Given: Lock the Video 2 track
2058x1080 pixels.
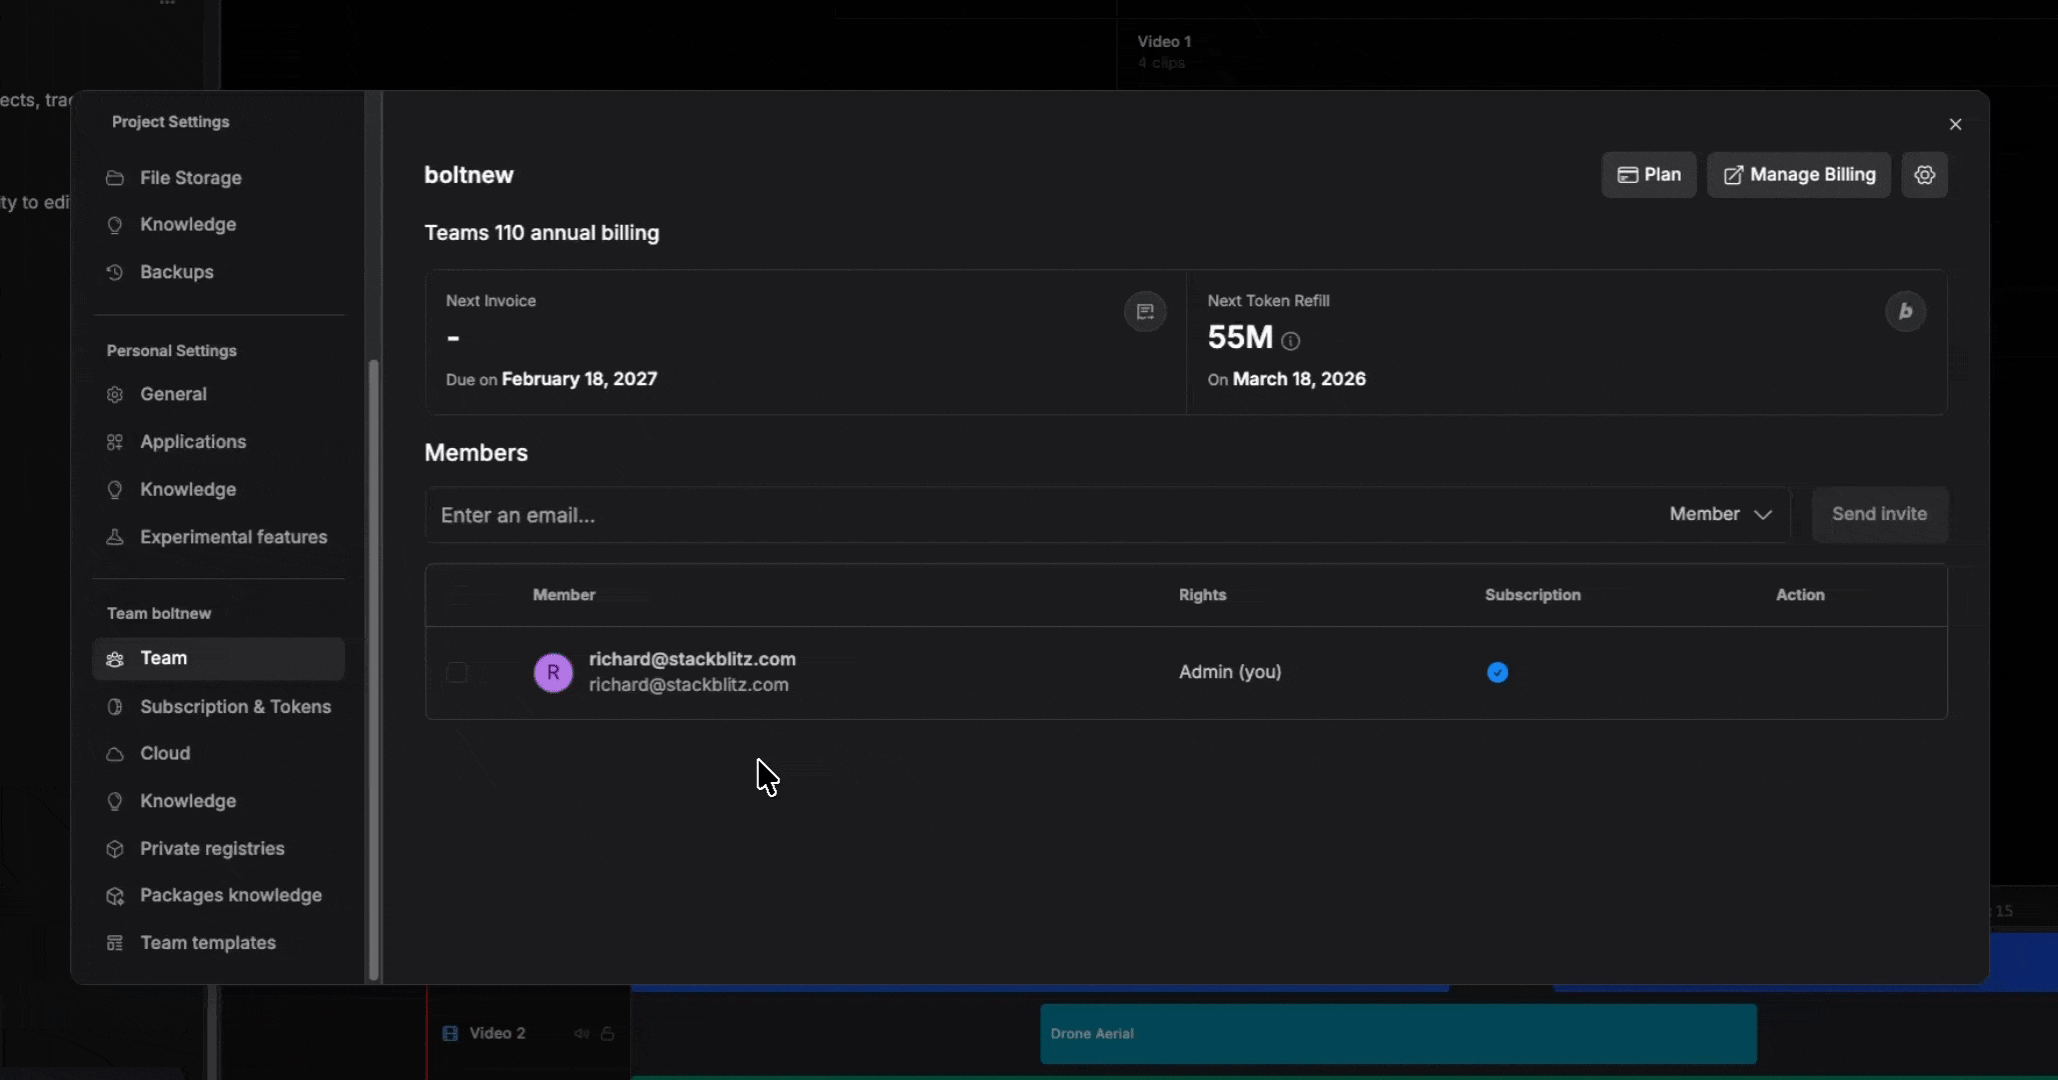Looking at the screenshot, I should pyautogui.click(x=607, y=1033).
